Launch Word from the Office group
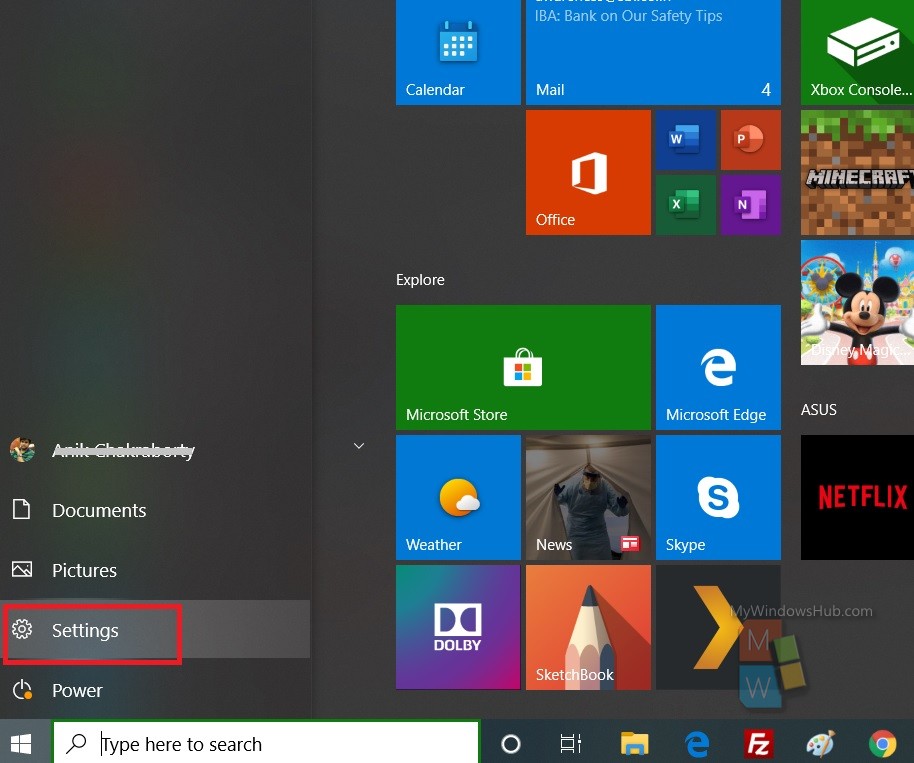Screen dimensions: 914x763 click(686, 140)
